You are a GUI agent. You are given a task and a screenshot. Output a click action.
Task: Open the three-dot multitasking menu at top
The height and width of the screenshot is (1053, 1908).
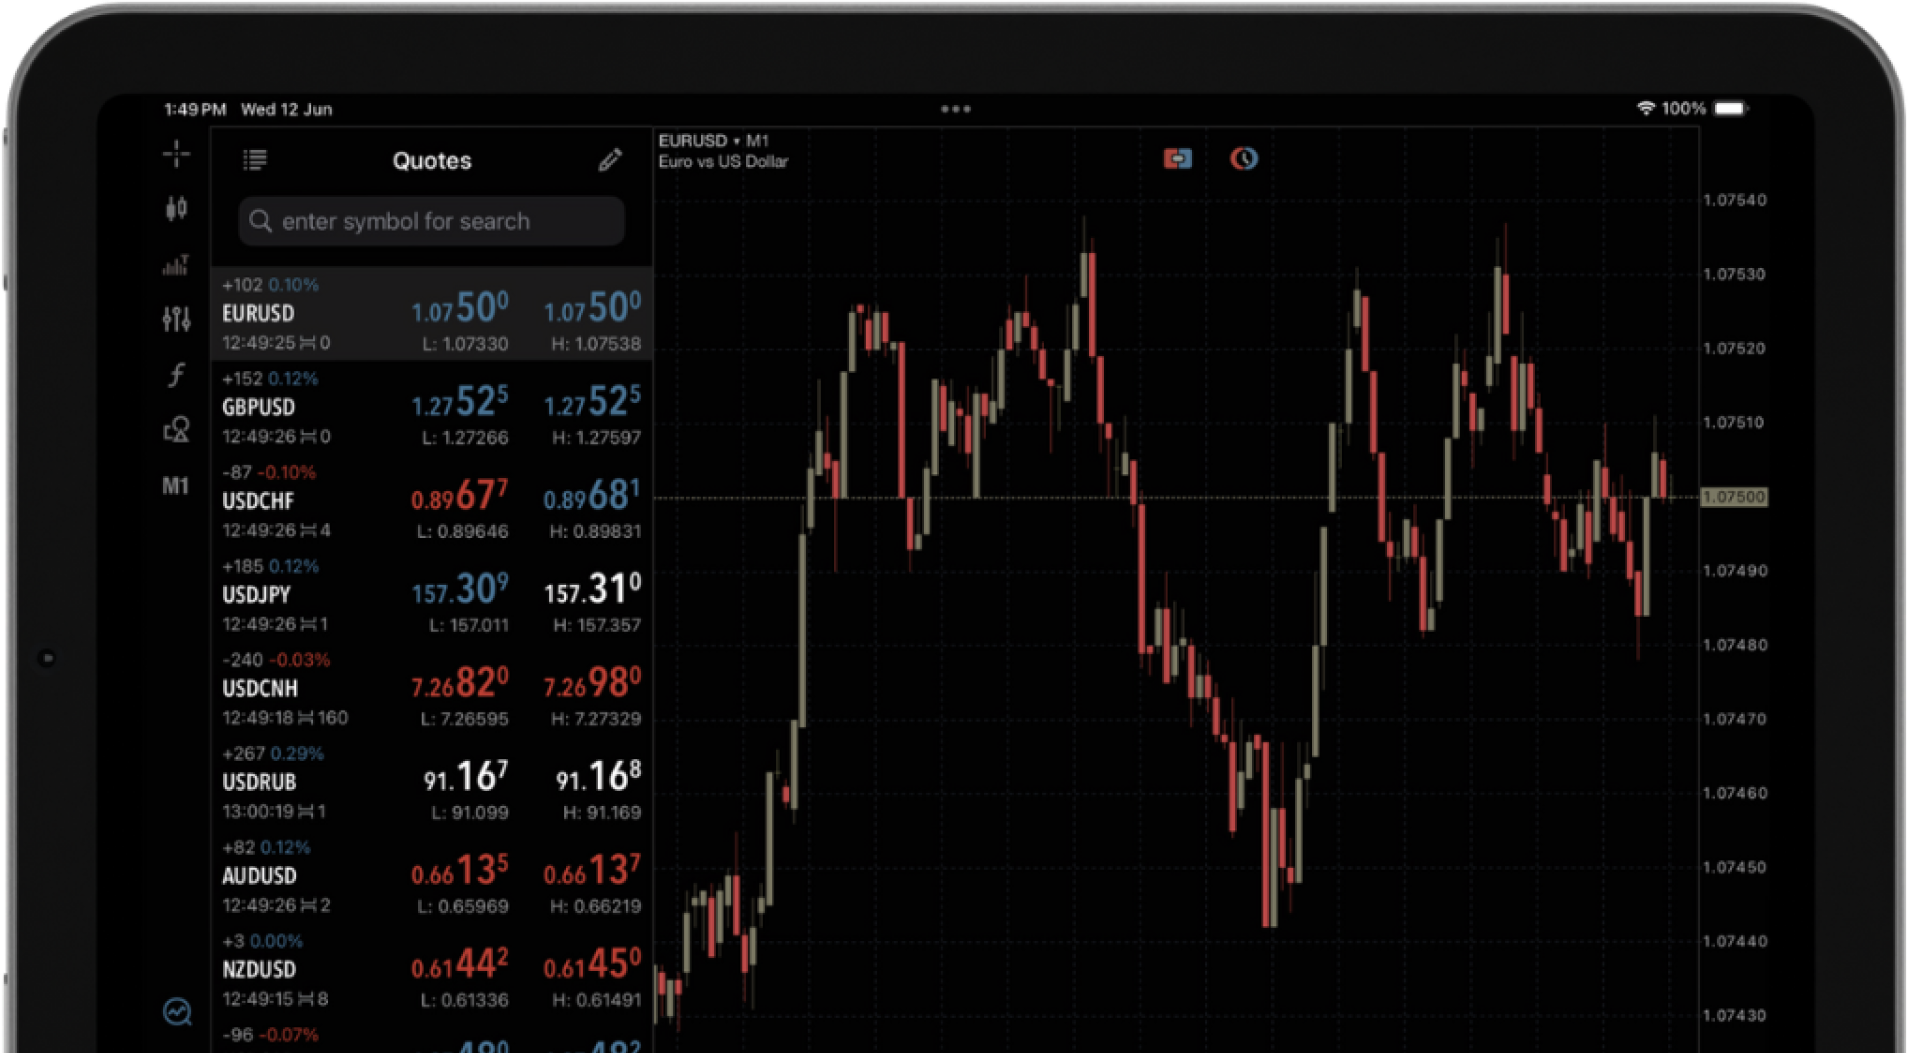955,109
